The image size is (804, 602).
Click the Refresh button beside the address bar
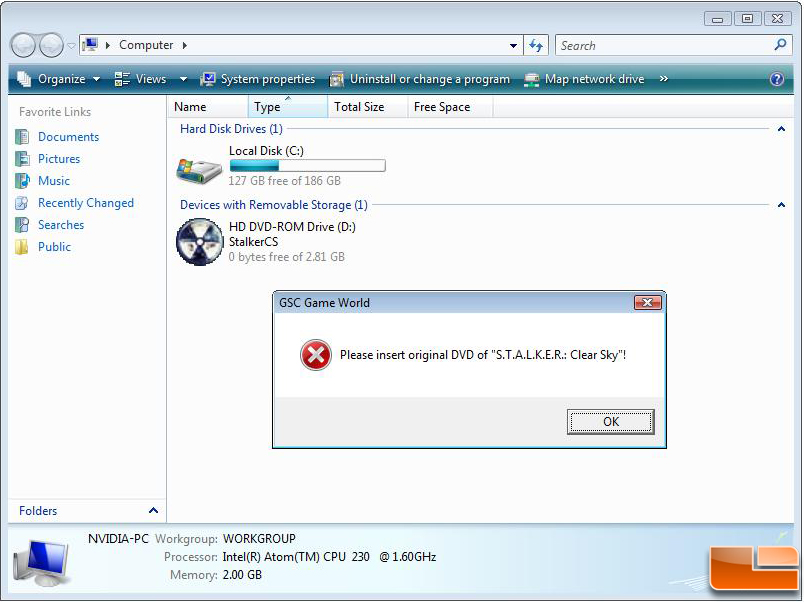[x=537, y=45]
